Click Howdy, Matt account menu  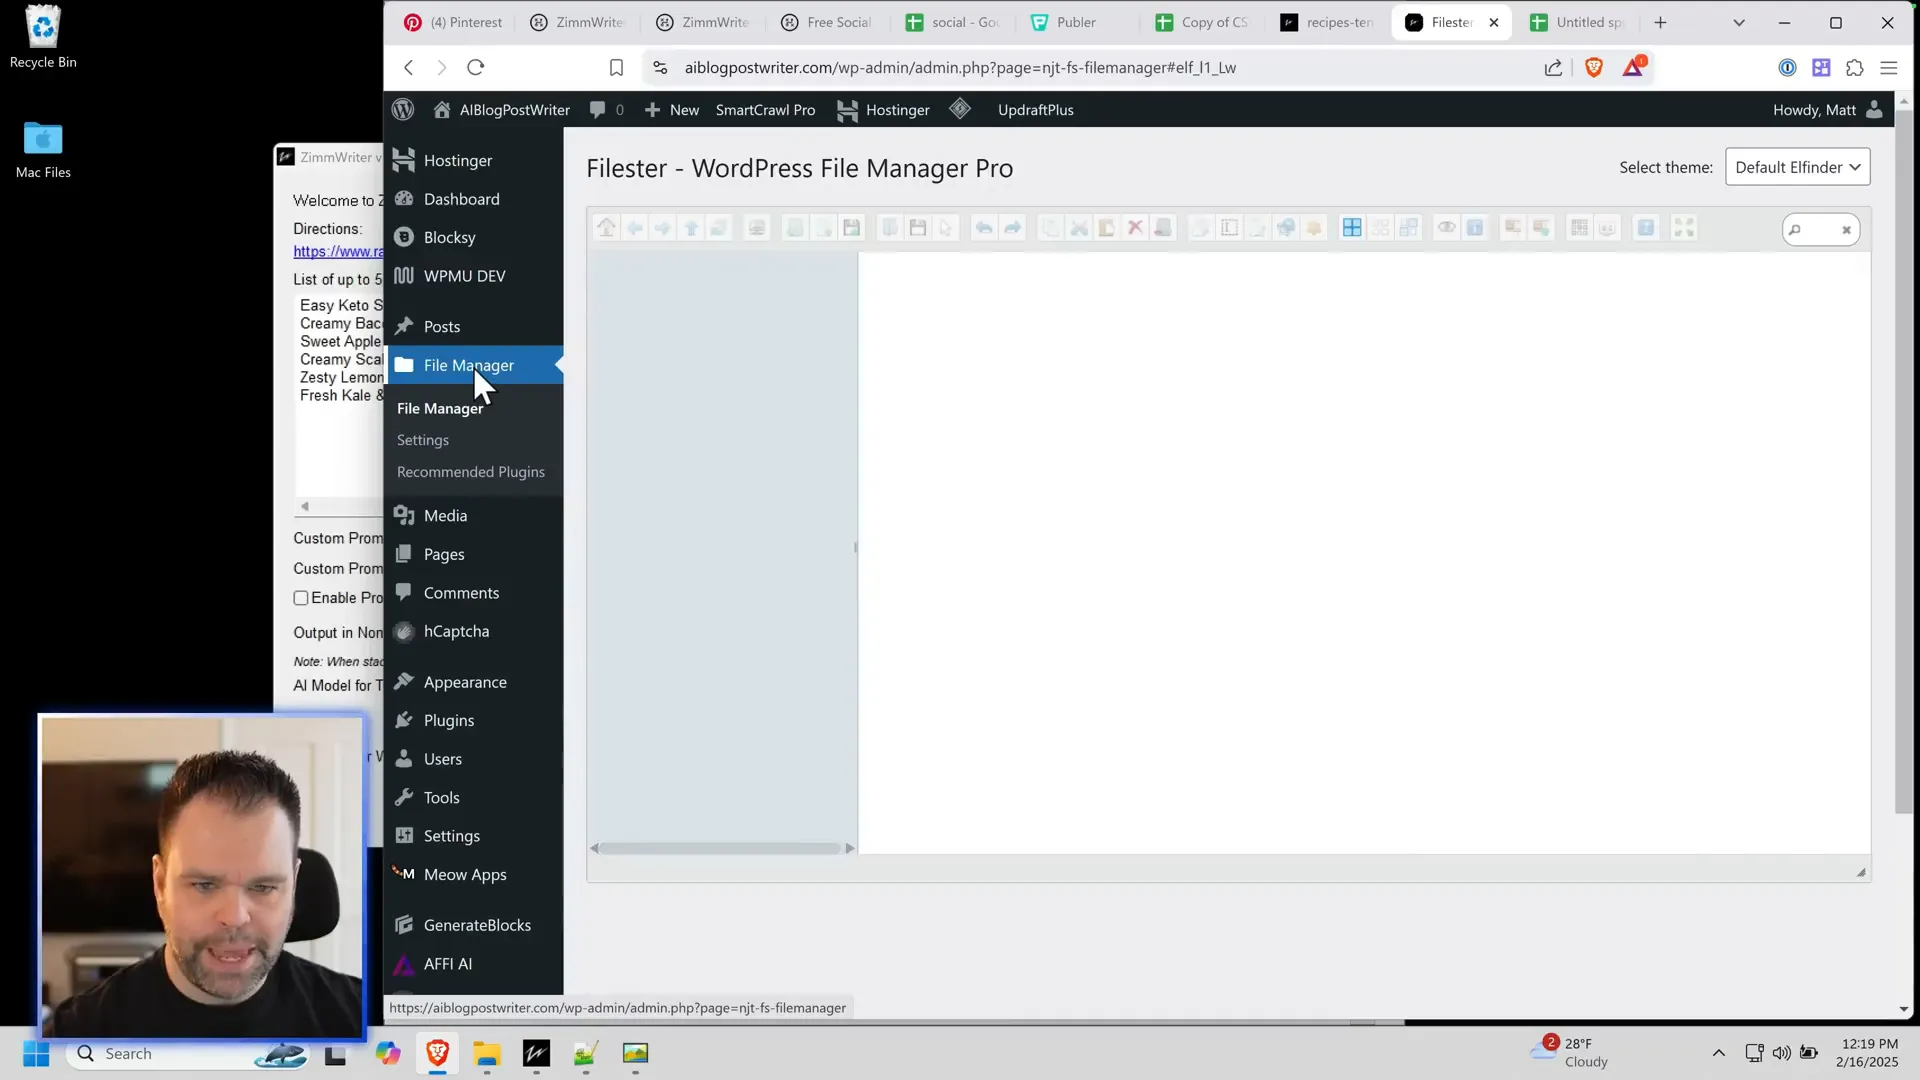(x=1828, y=110)
